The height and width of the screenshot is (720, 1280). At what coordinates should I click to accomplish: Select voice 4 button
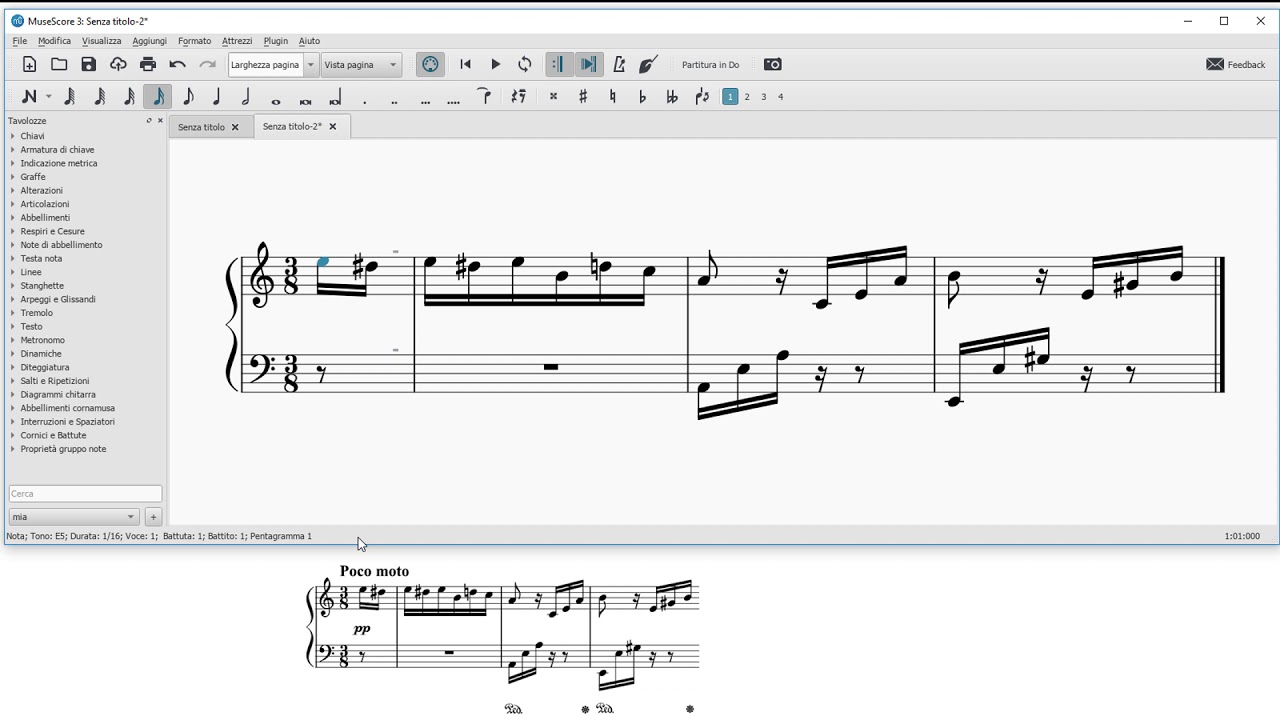point(781,97)
